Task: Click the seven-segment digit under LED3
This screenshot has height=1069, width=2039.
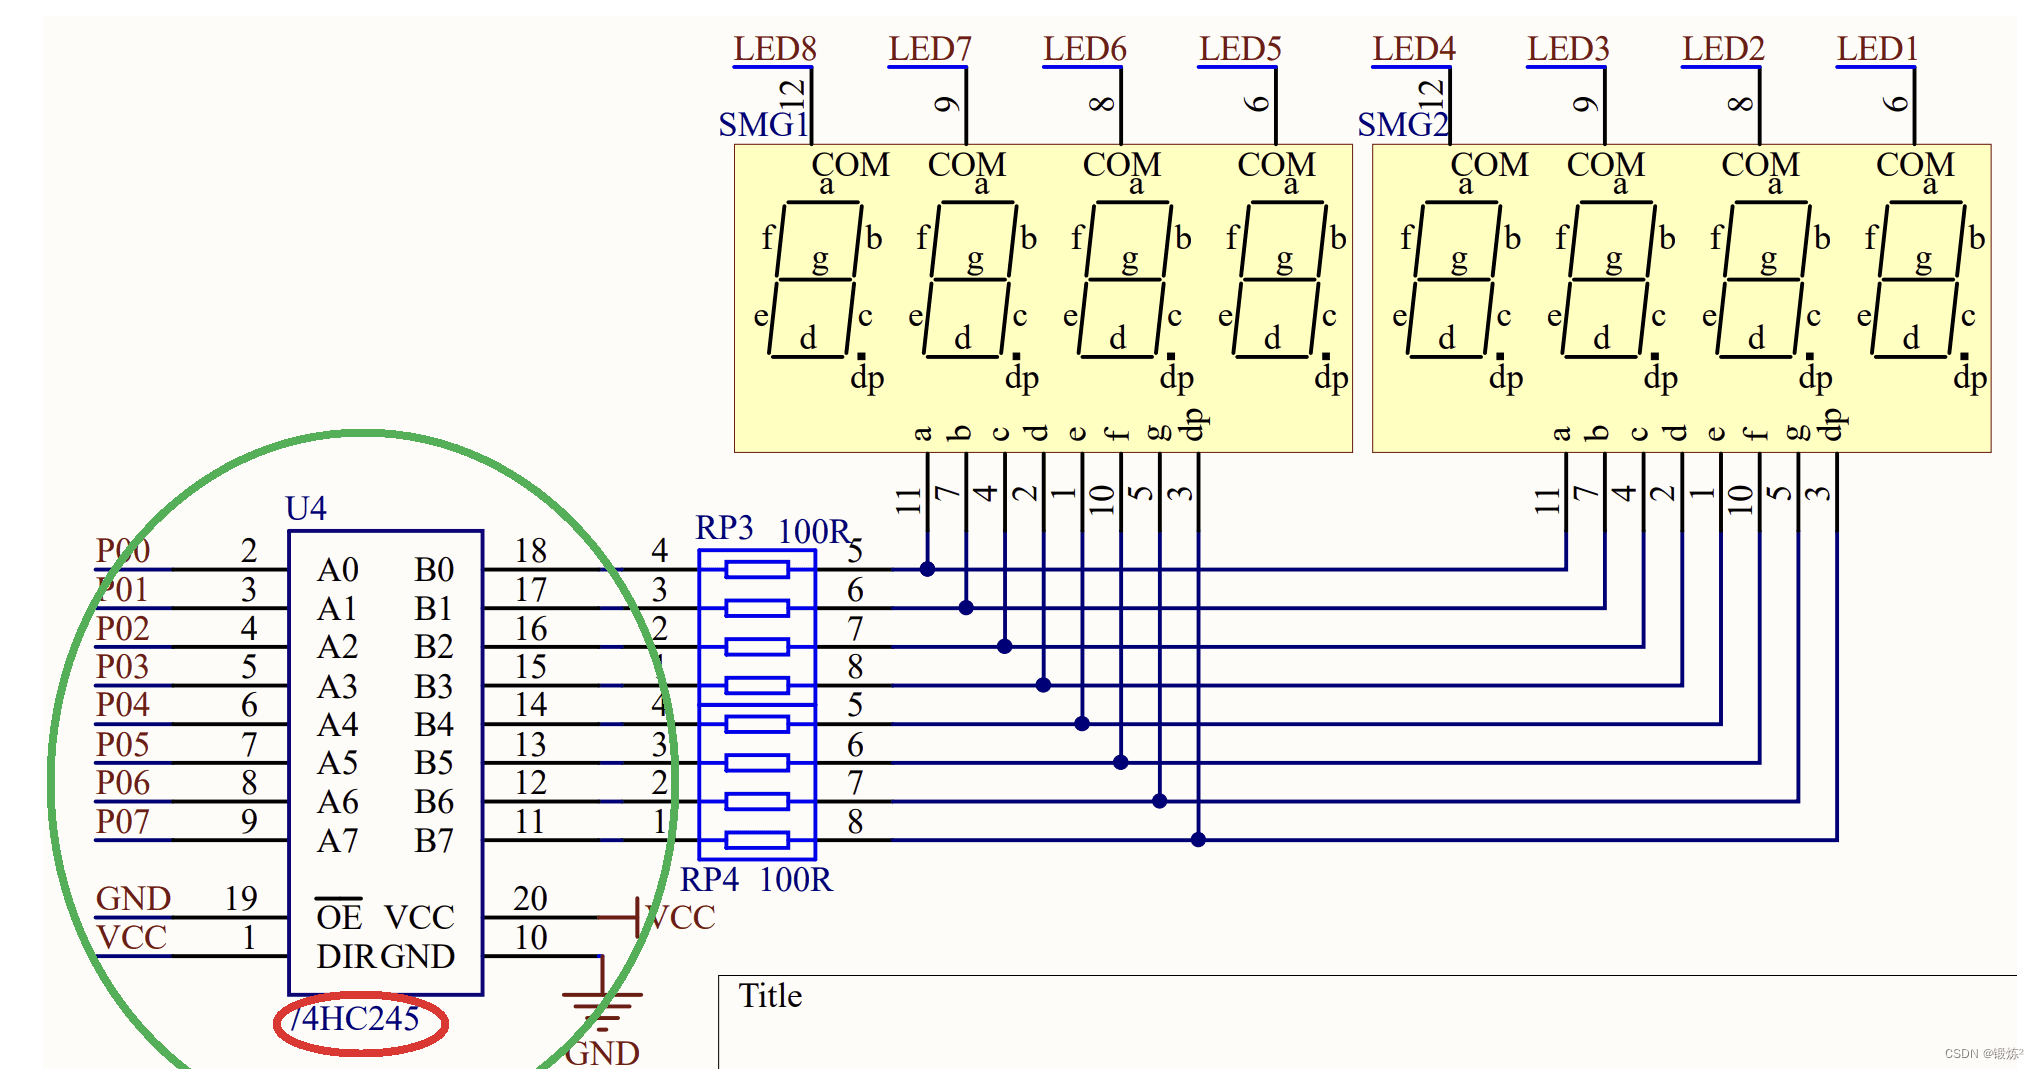Action: click(1609, 280)
